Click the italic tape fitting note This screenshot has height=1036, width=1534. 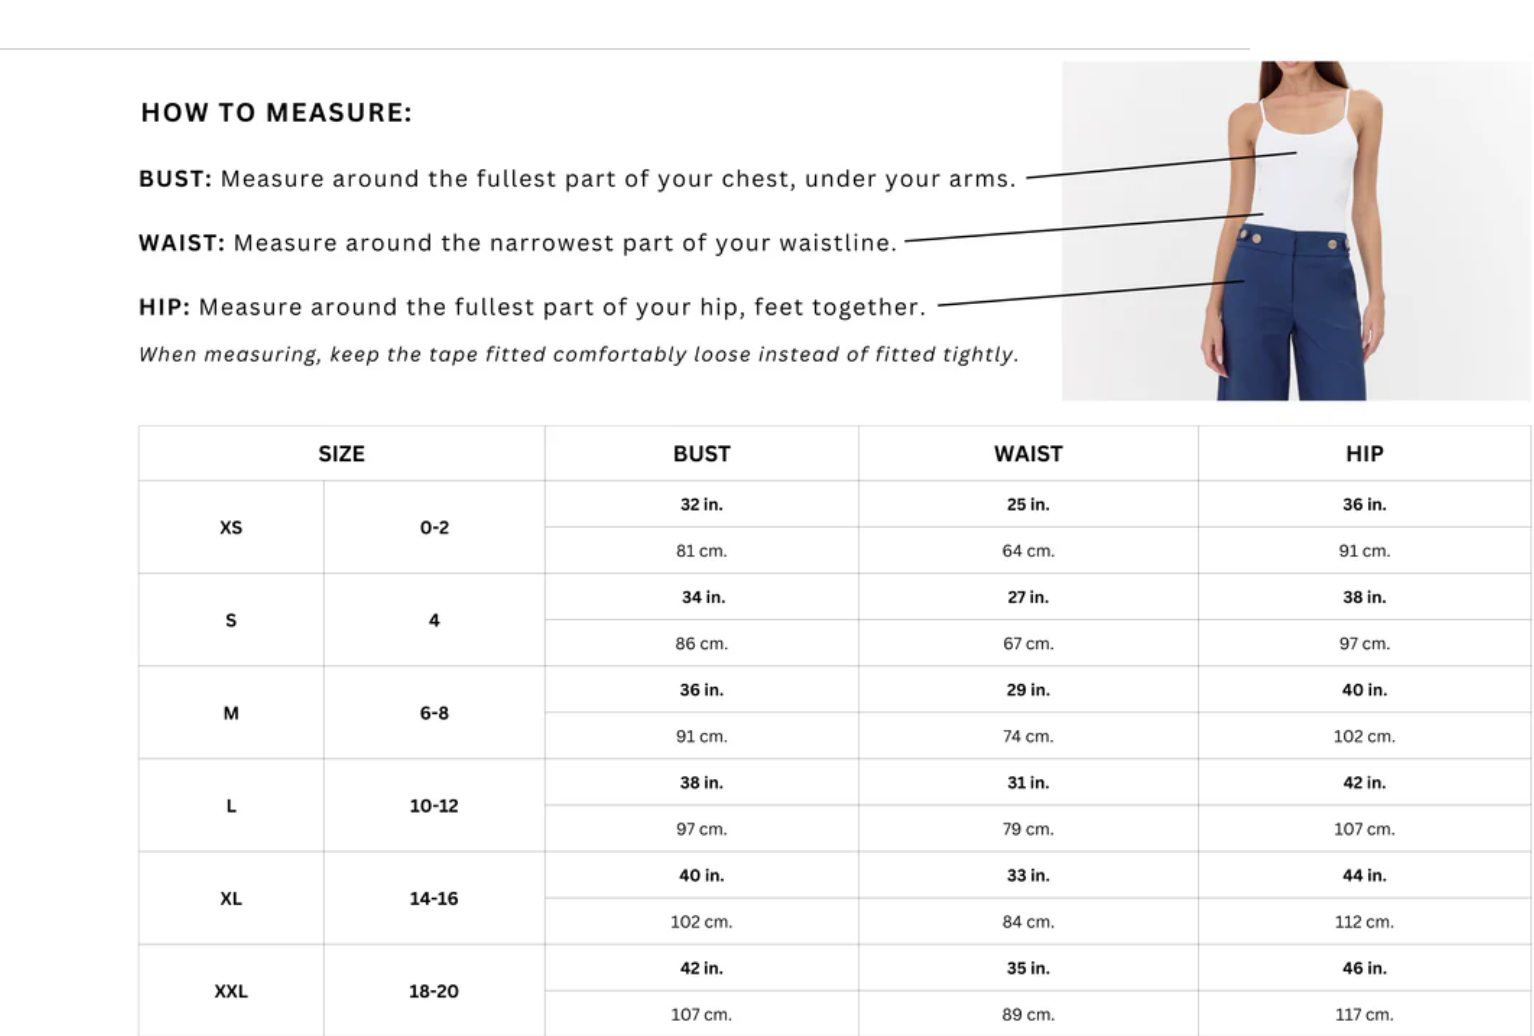[x=579, y=355]
